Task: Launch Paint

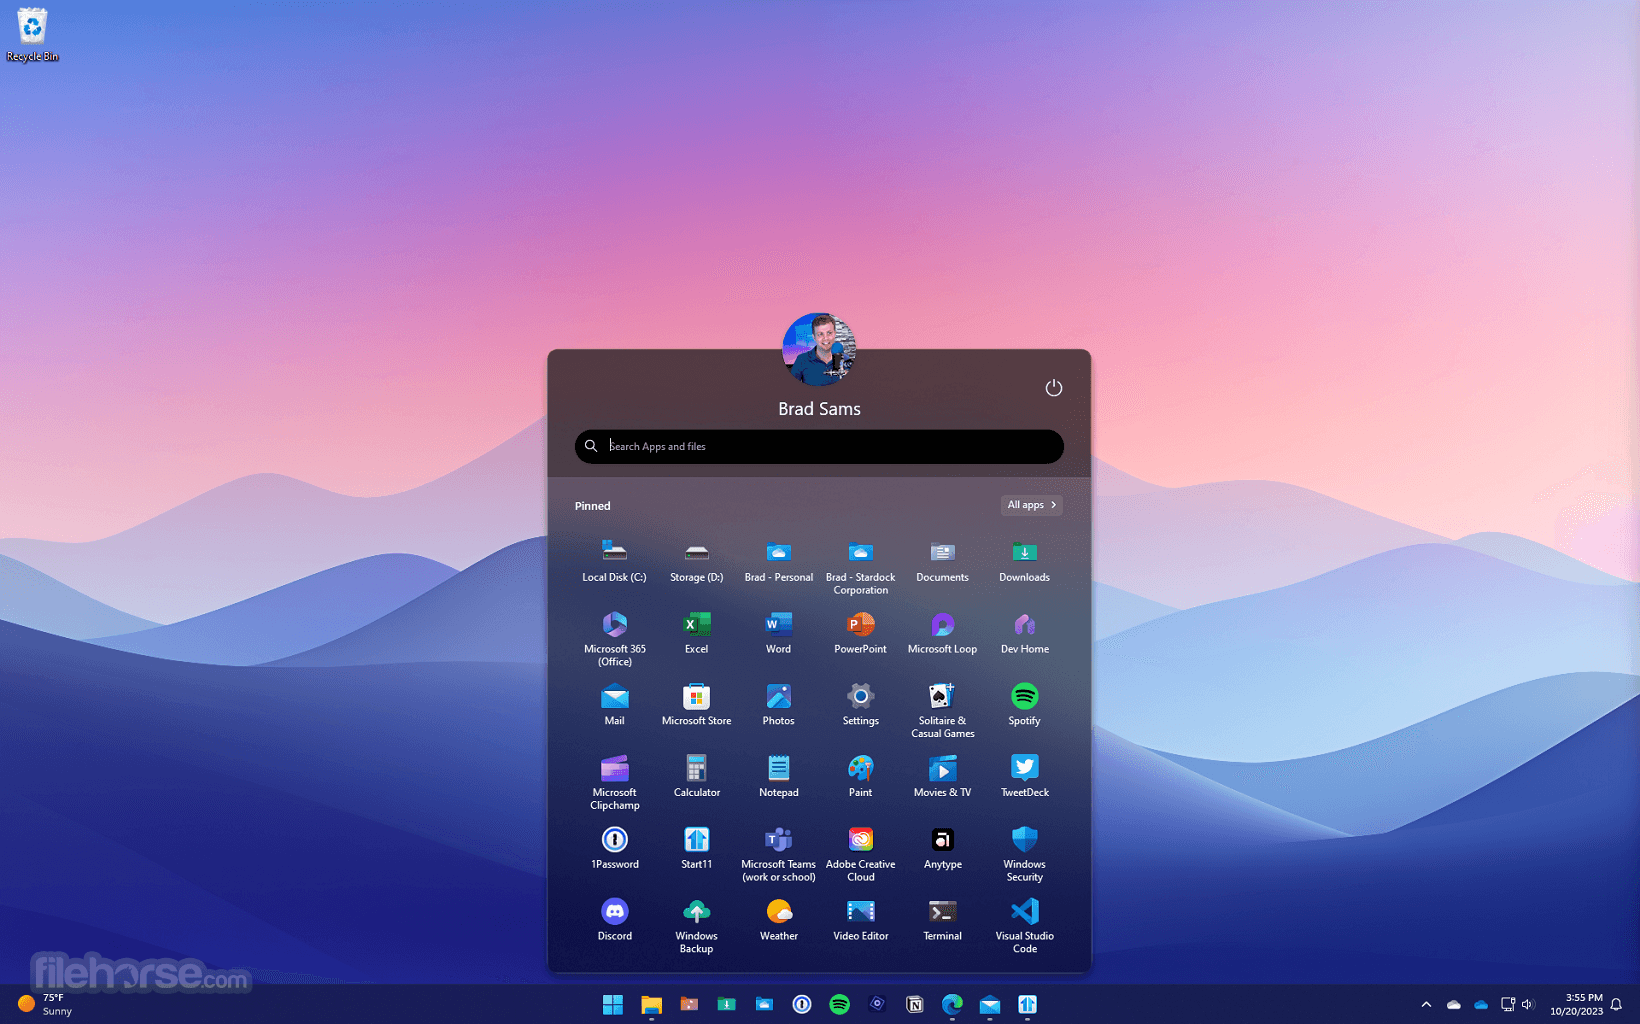Action: (x=860, y=777)
